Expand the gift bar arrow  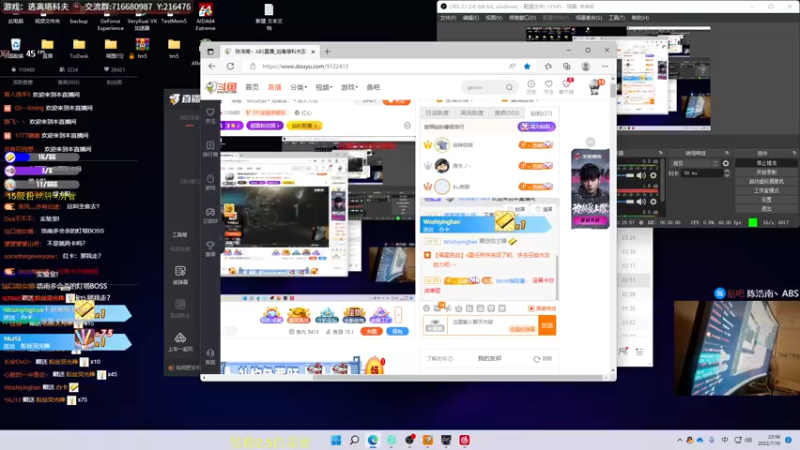pyautogui.click(x=398, y=315)
